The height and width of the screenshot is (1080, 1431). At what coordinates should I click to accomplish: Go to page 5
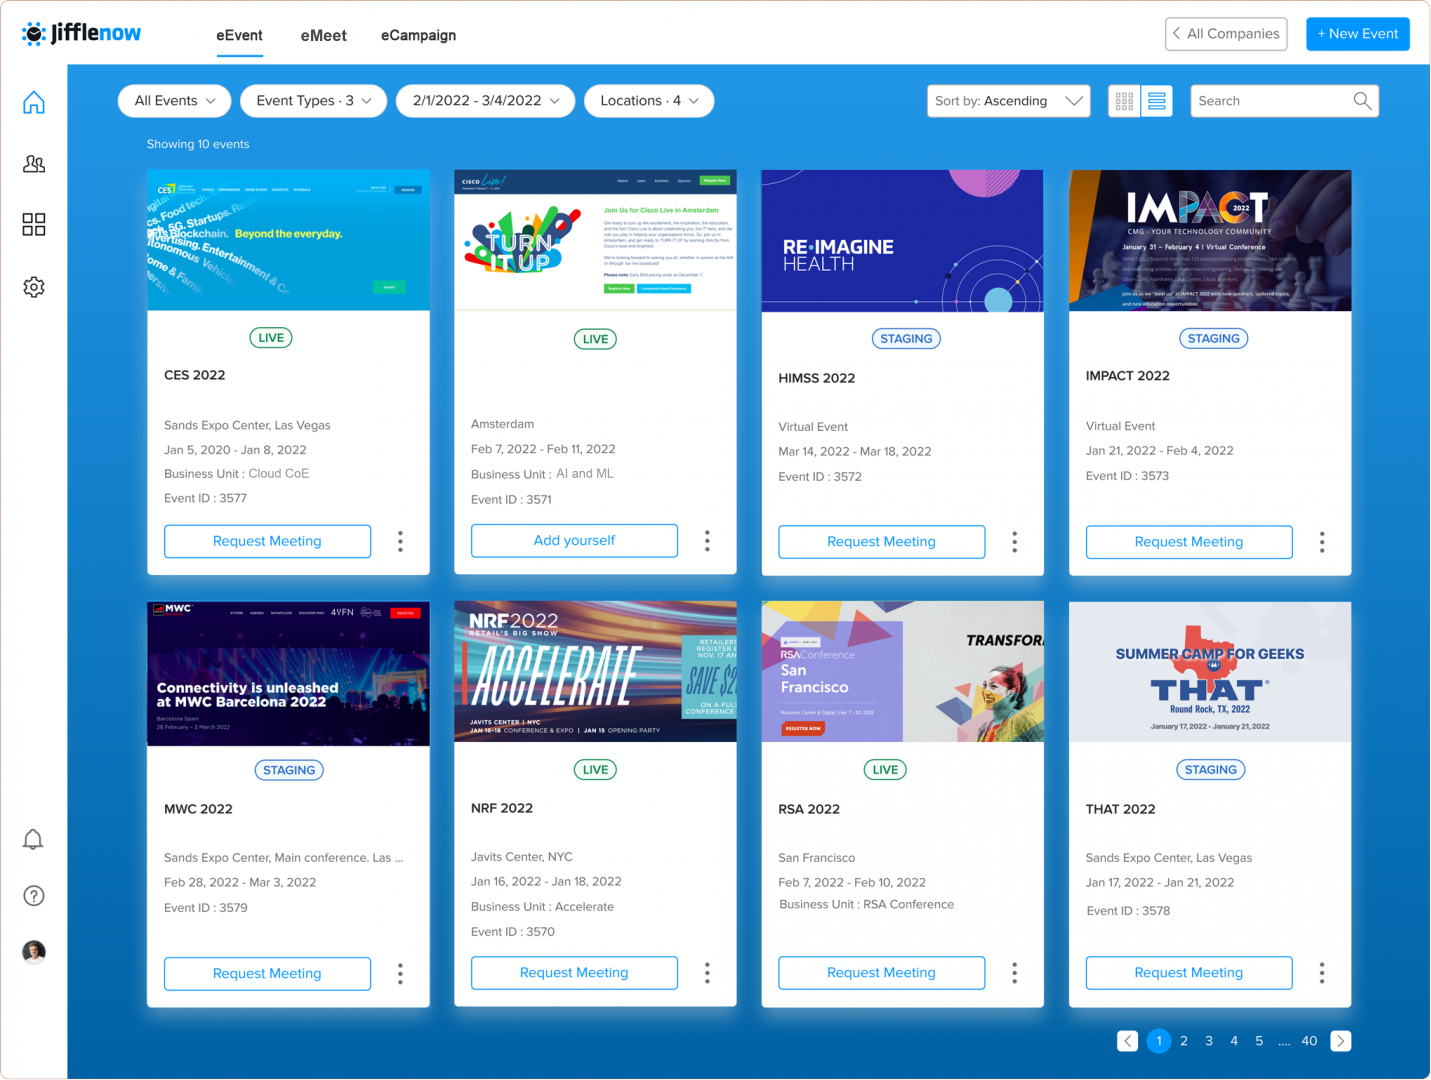[1259, 1041]
